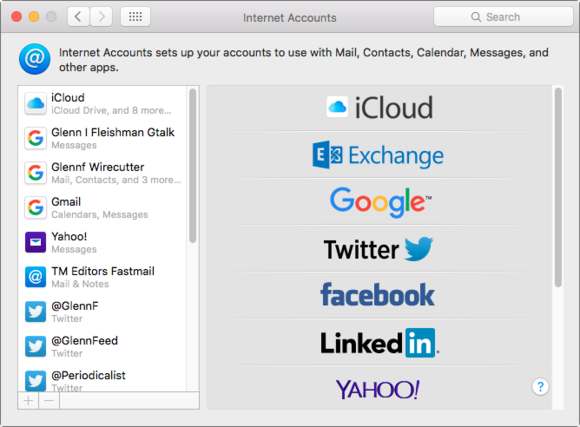This screenshot has width=580, height=427.
Task: Click the Google icon beside Glenn I Fleishman Gtalk
Action: [x=36, y=138]
